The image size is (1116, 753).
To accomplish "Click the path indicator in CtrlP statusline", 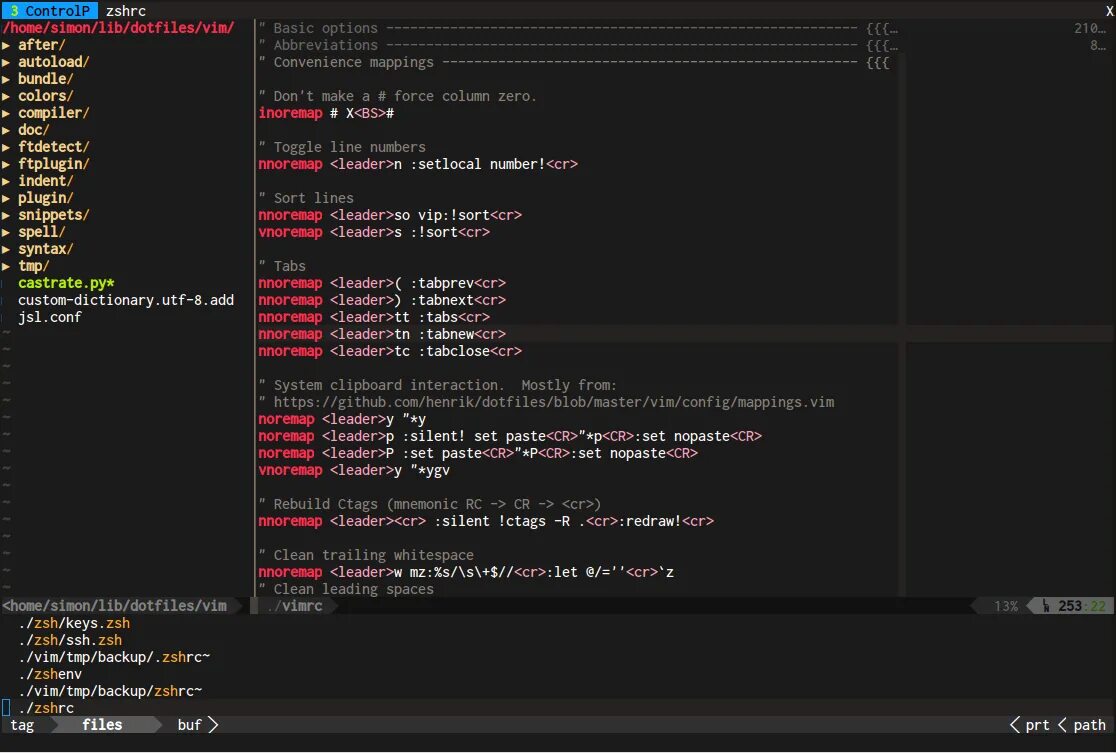I will pyautogui.click(x=1090, y=725).
